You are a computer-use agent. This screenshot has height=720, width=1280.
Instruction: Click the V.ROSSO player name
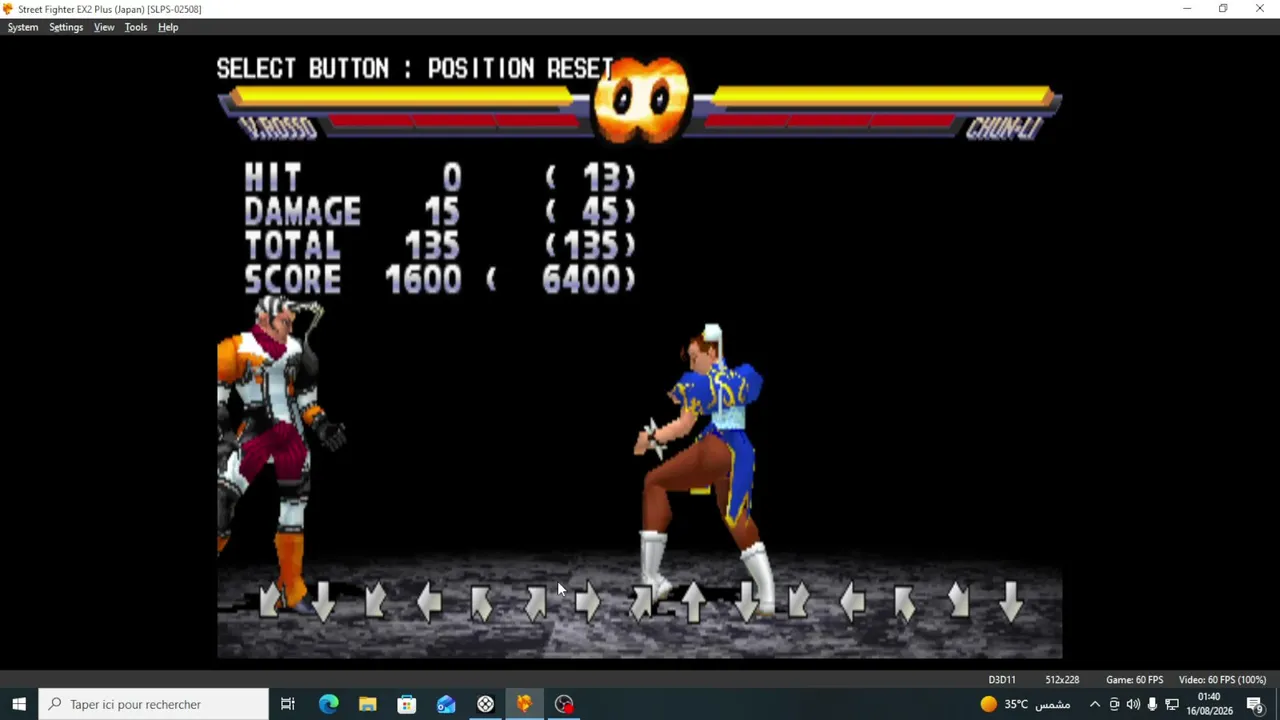pos(278,129)
